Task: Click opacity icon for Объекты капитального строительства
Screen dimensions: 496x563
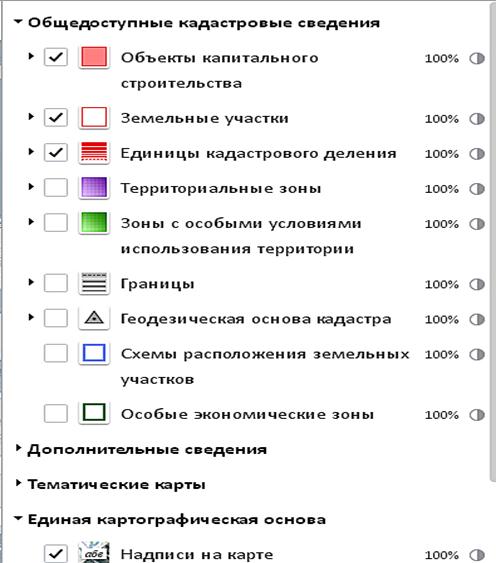Action: pyautogui.click(x=477, y=58)
